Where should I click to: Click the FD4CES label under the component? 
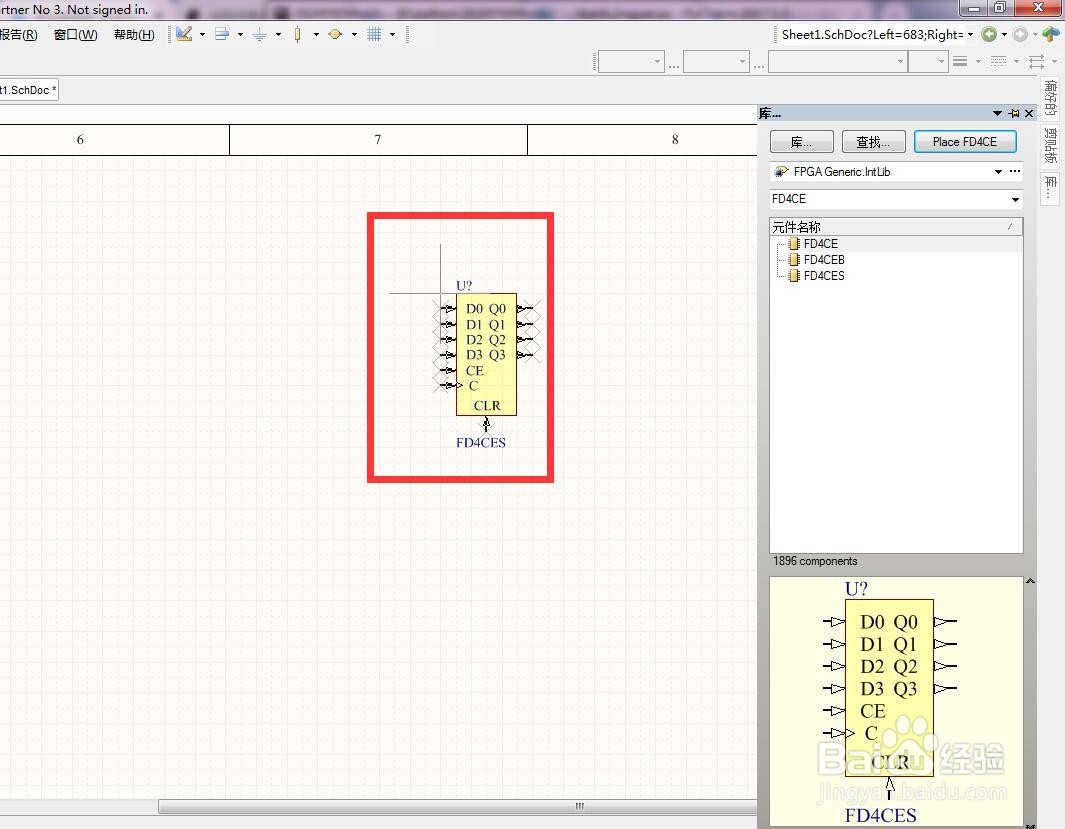(x=481, y=442)
